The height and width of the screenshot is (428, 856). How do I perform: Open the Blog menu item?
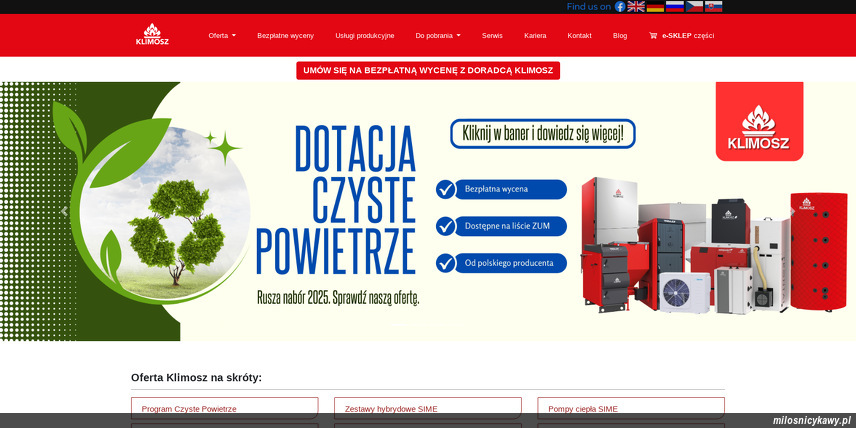tap(620, 35)
